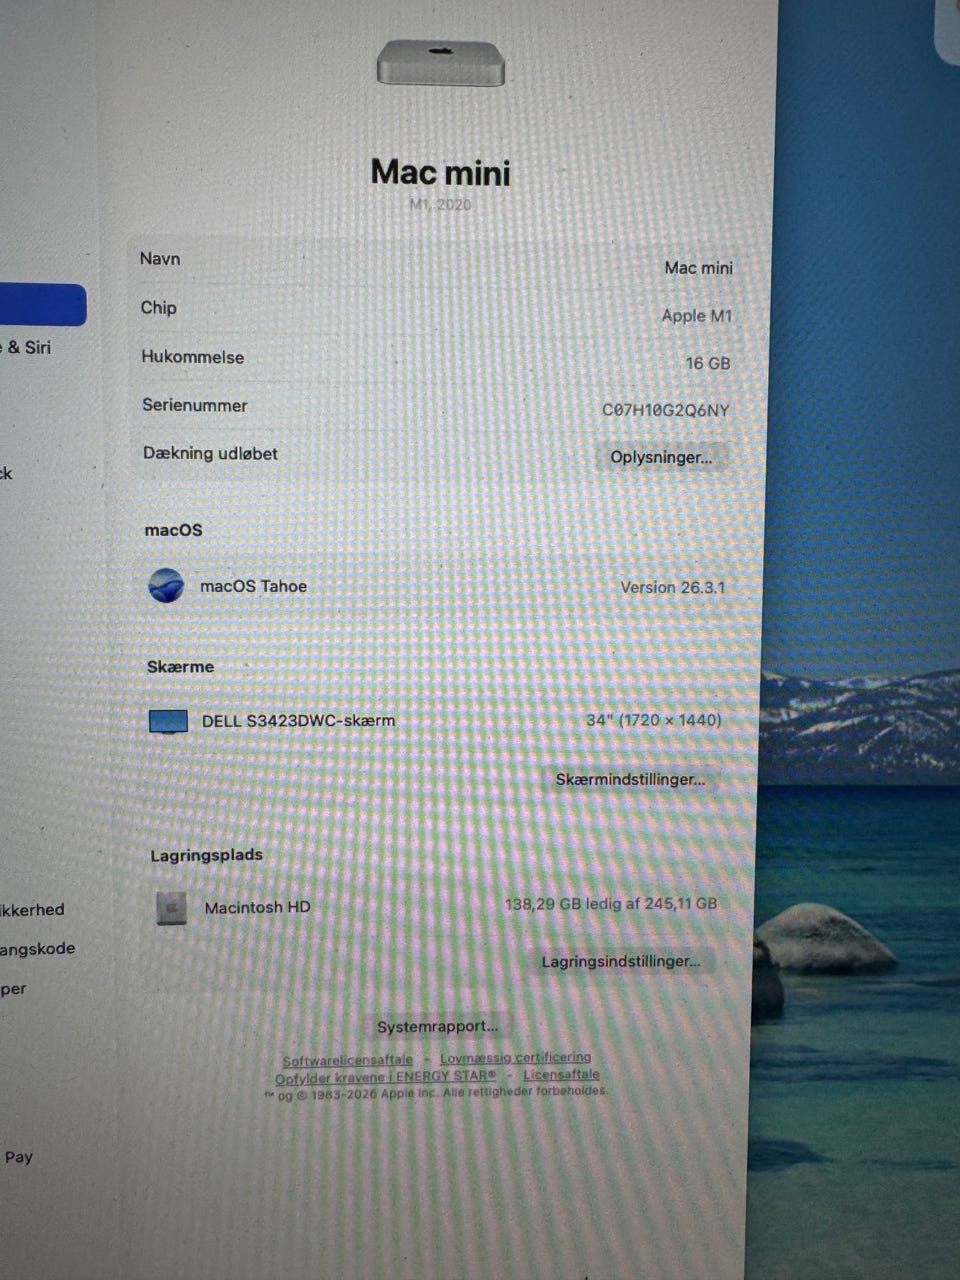The height and width of the screenshot is (1280, 960).
Task: Open the Lovmæssig certificering link
Action: 515,1057
